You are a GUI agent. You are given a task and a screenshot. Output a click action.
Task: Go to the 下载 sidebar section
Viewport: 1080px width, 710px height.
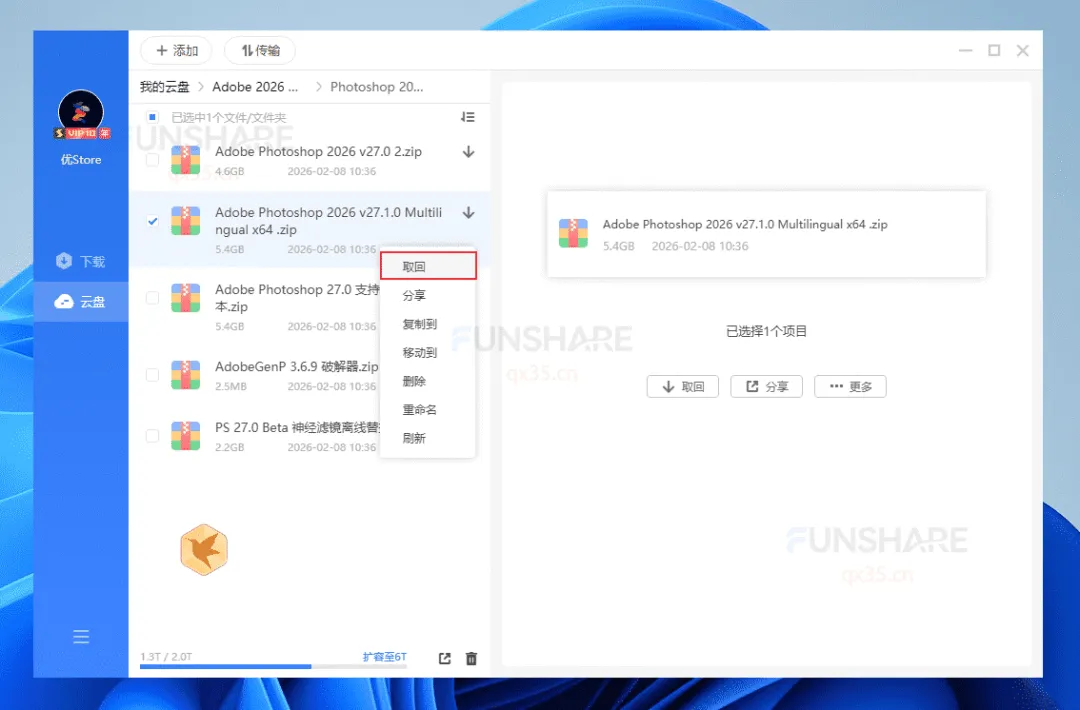81,261
